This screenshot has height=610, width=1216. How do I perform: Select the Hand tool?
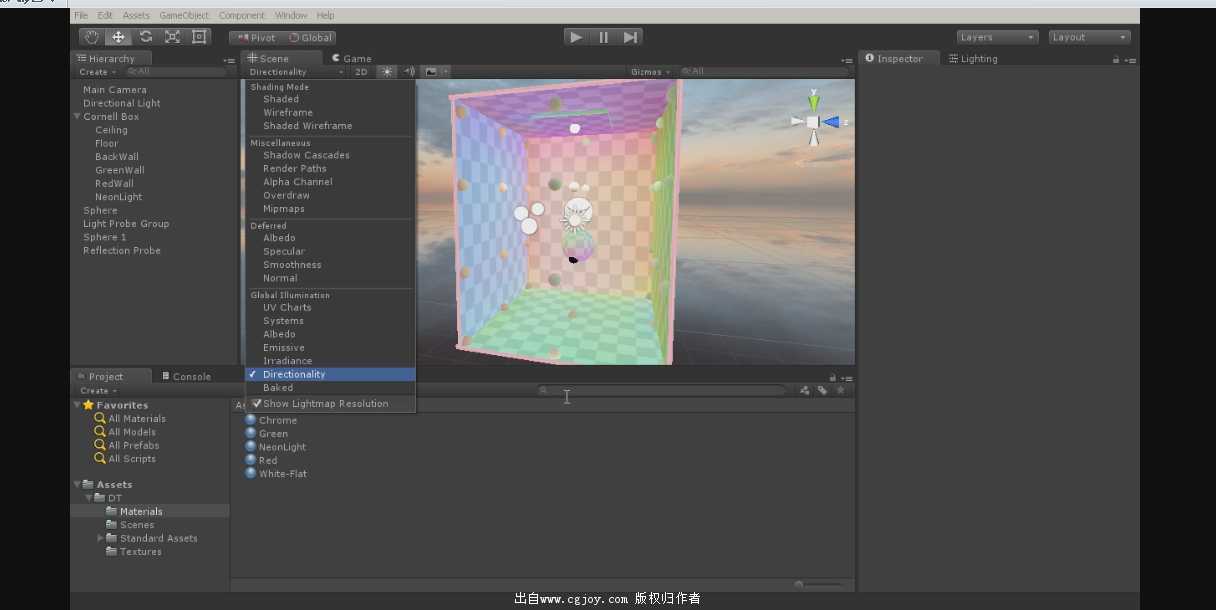pos(90,36)
